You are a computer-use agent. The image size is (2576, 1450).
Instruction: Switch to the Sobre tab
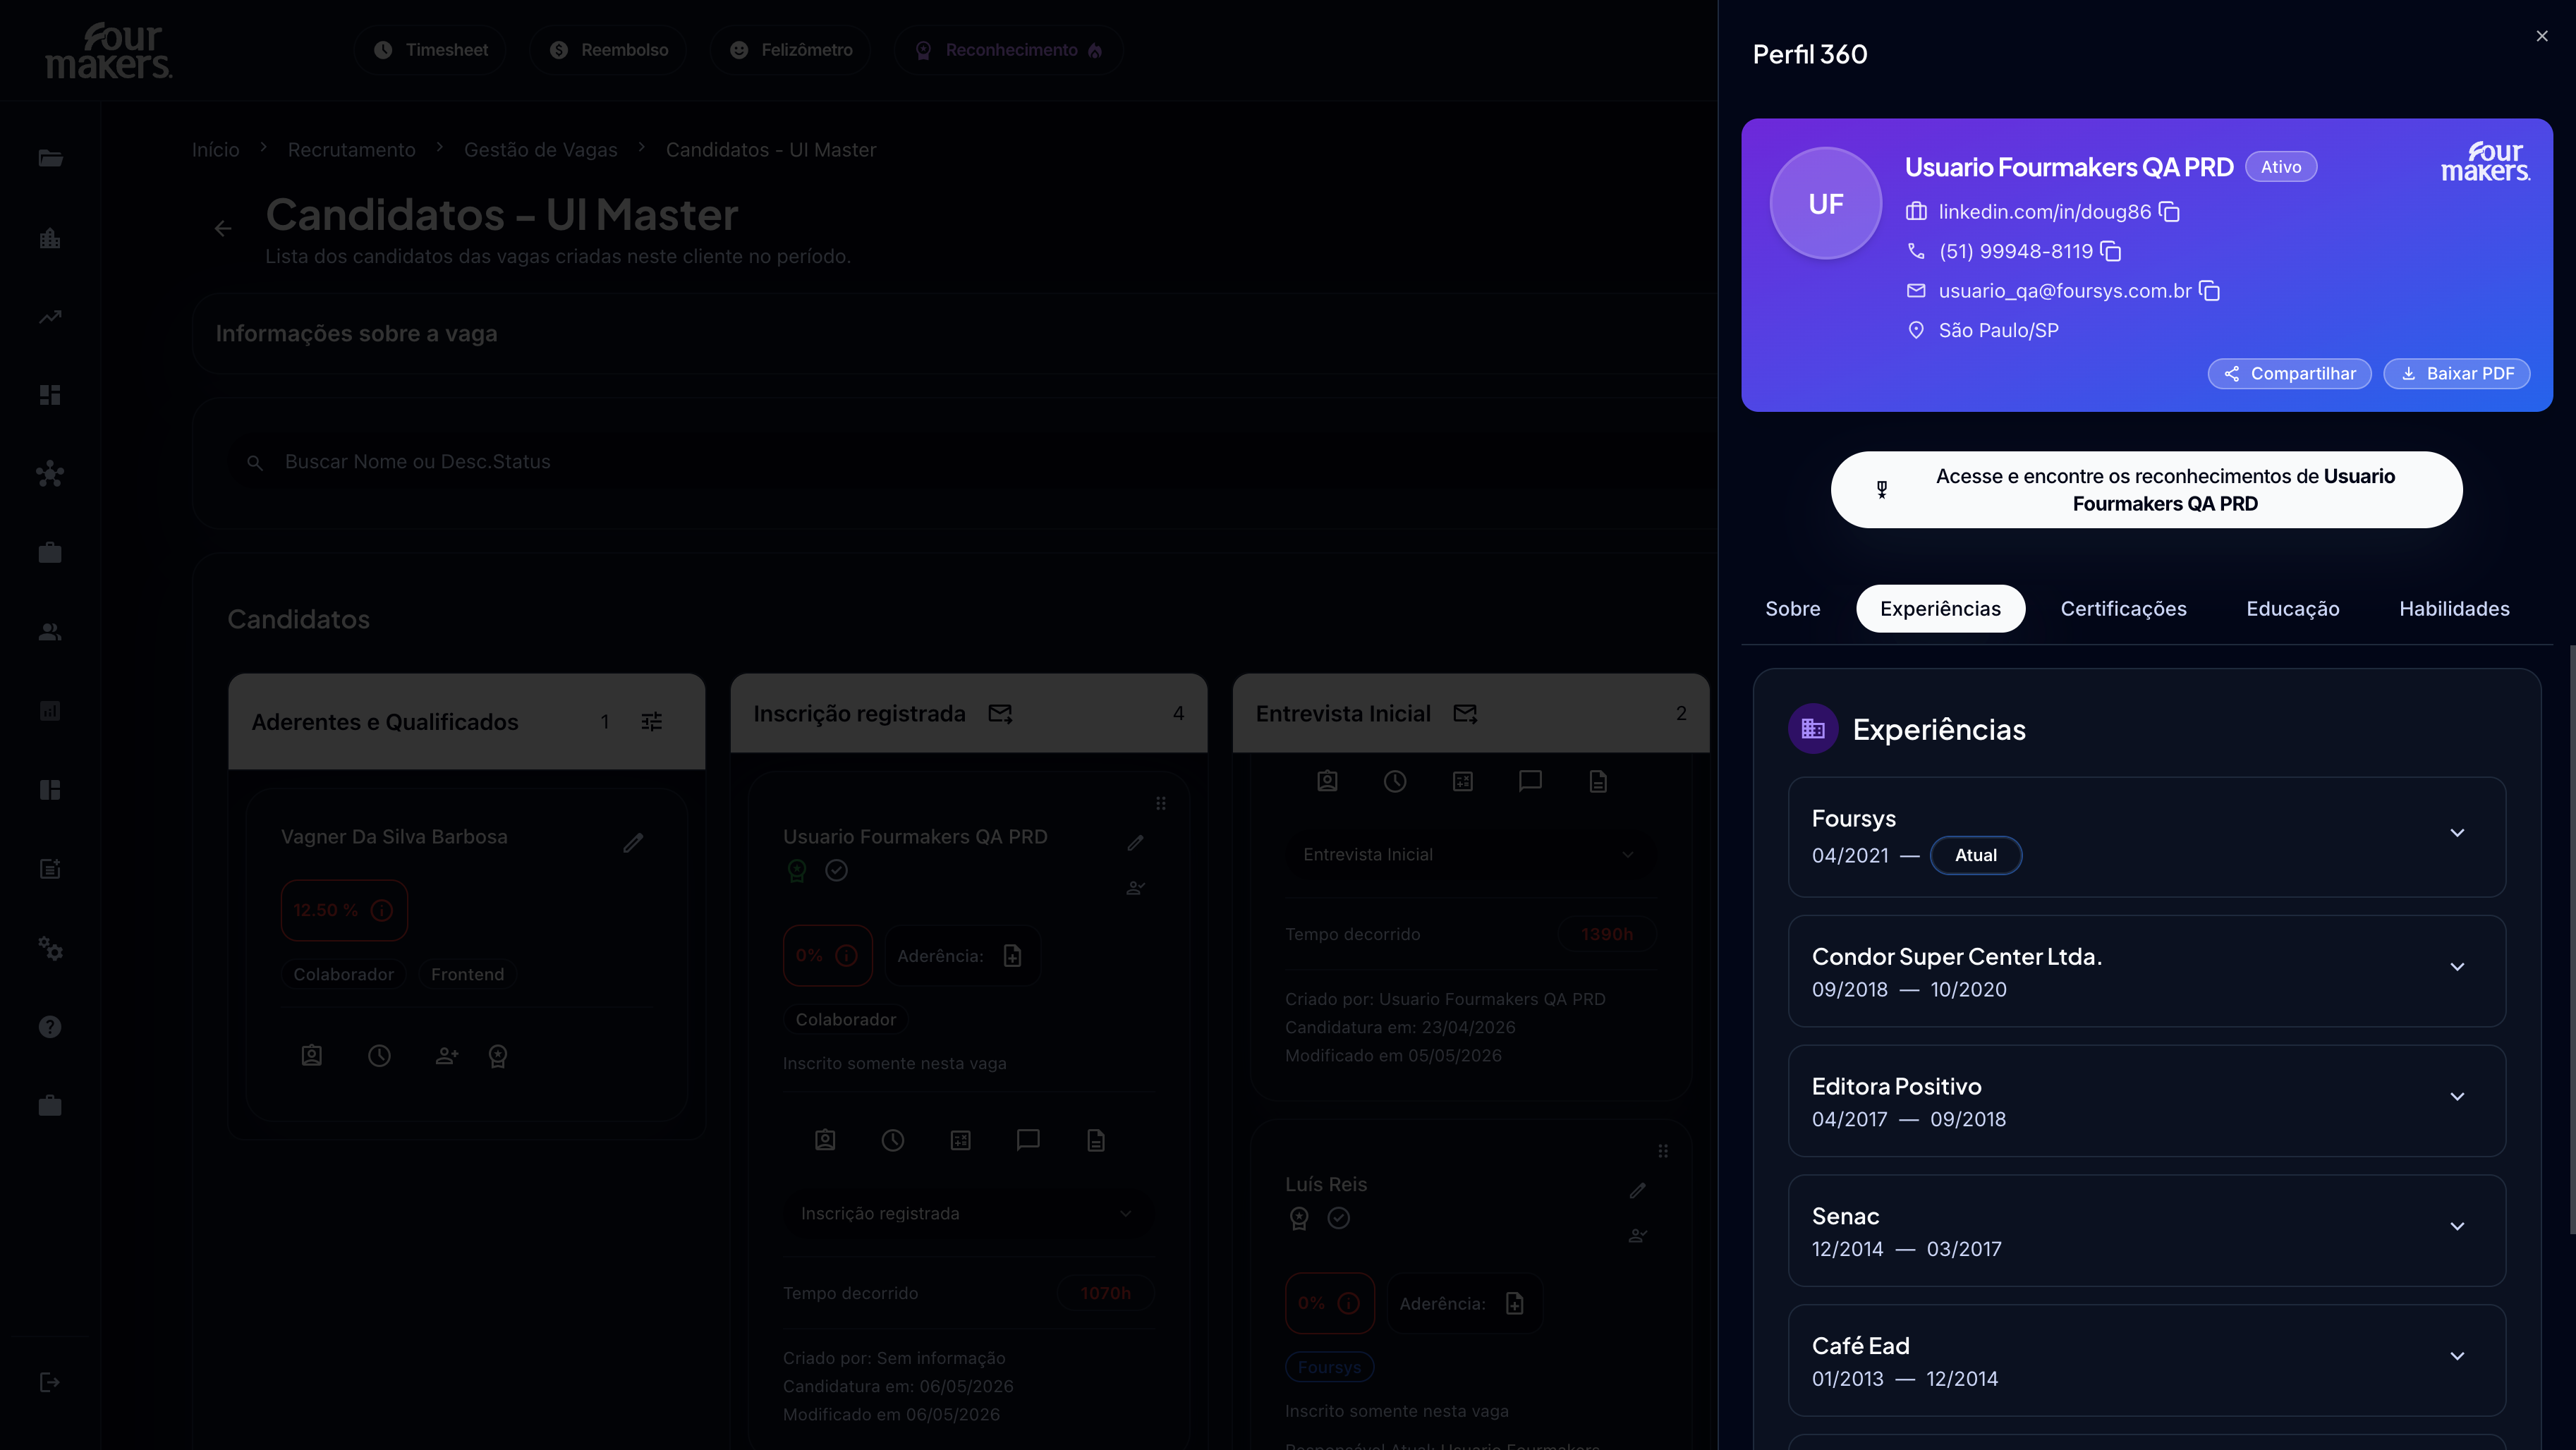pos(1792,609)
